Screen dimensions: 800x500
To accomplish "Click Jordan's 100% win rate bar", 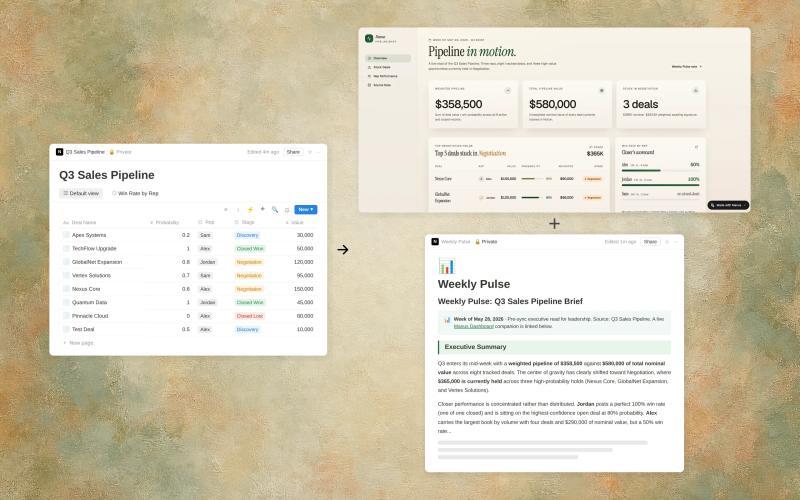I will point(660,185).
